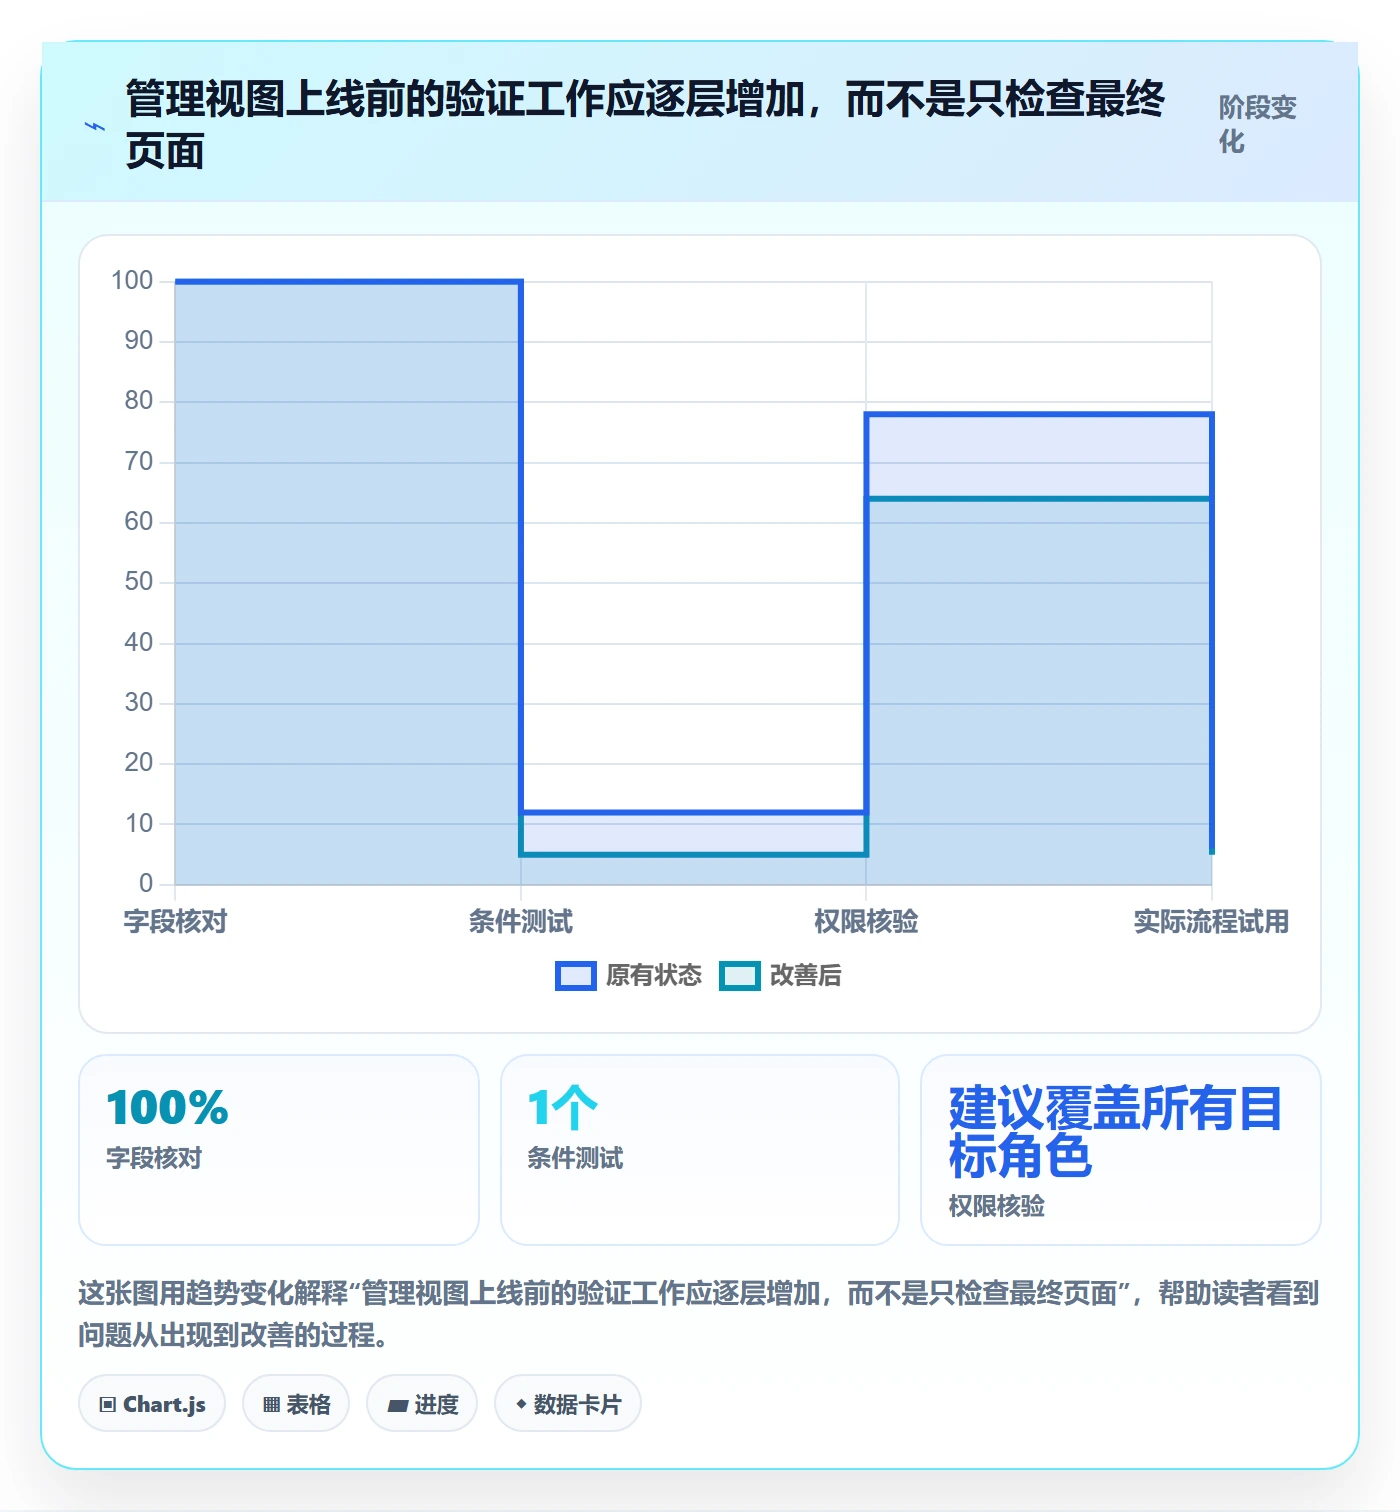Viewport: 1400px width, 1512px height.
Task: Click the 100 y-axis tick value
Action: tap(132, 280)
